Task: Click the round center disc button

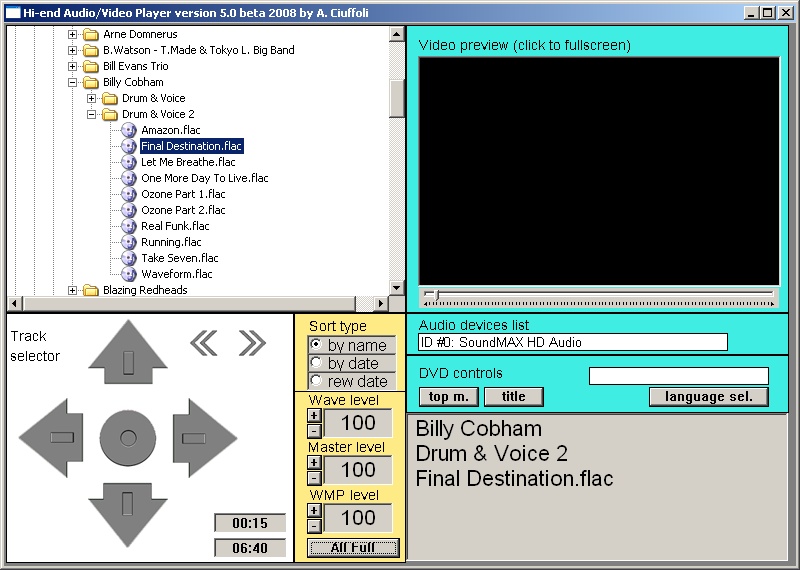Action: click(x=128, y=436)
